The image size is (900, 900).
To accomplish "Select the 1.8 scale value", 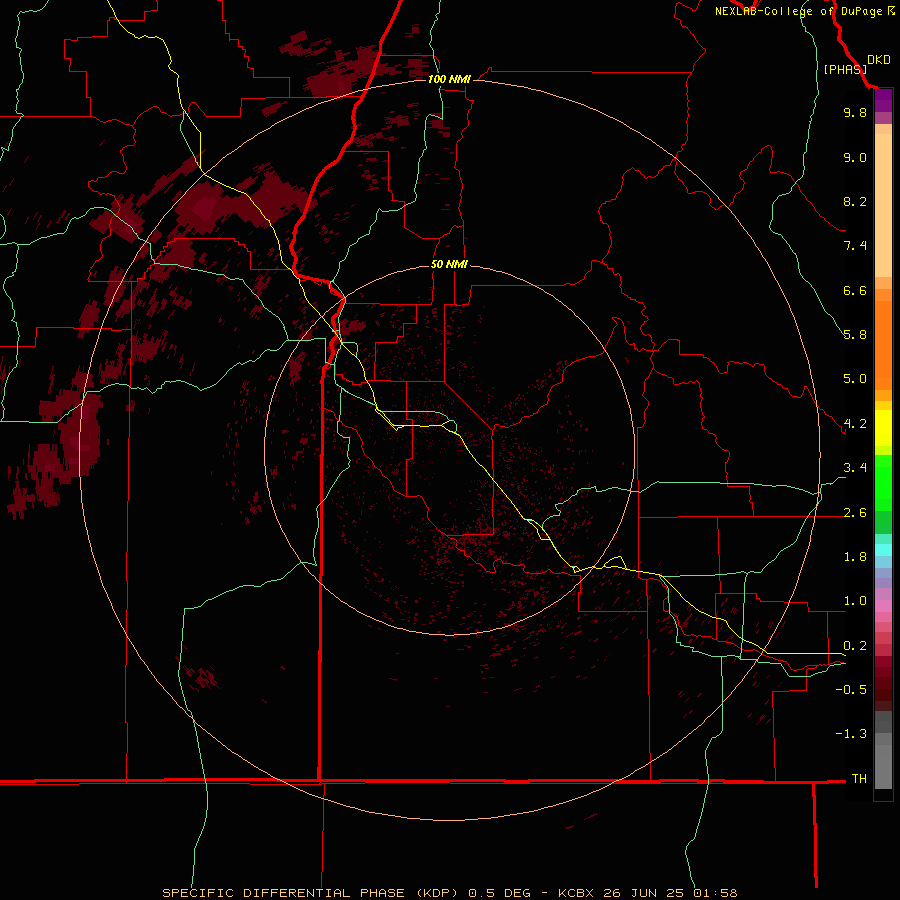I will pyautogui.click(x=855, y=557).
